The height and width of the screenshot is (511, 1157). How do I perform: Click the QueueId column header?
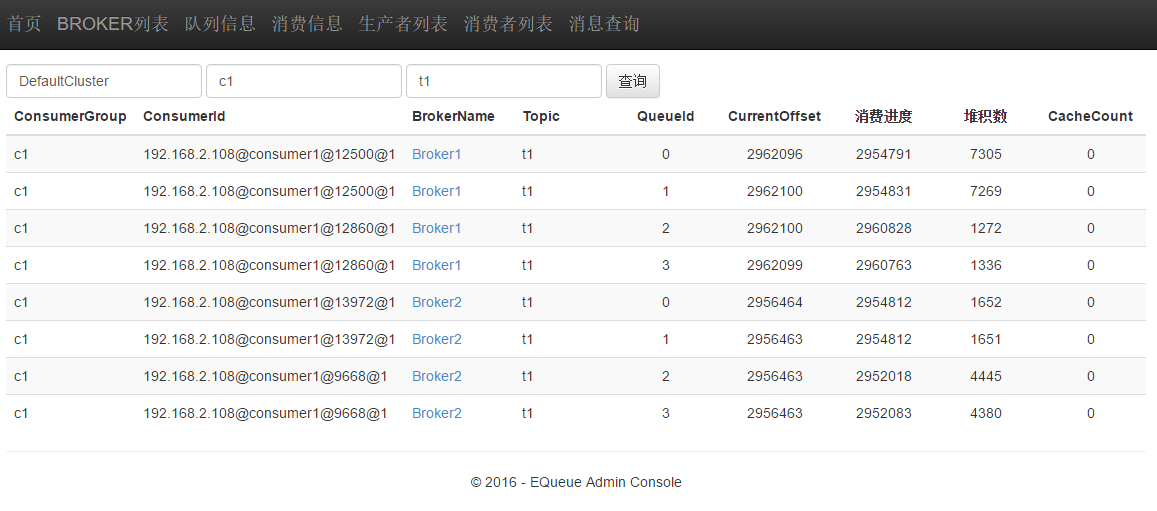tap(666, 117)
